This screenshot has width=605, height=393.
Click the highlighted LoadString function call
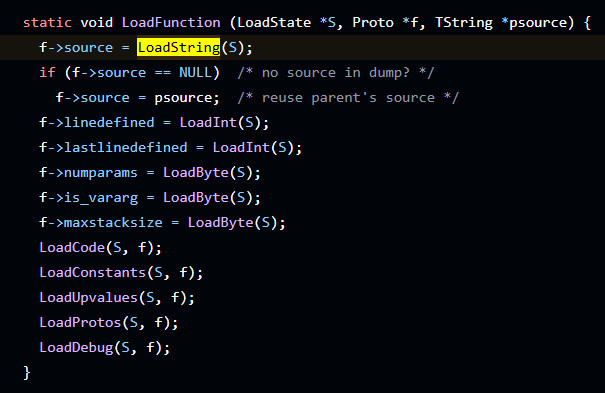click(x=179, y=47)
